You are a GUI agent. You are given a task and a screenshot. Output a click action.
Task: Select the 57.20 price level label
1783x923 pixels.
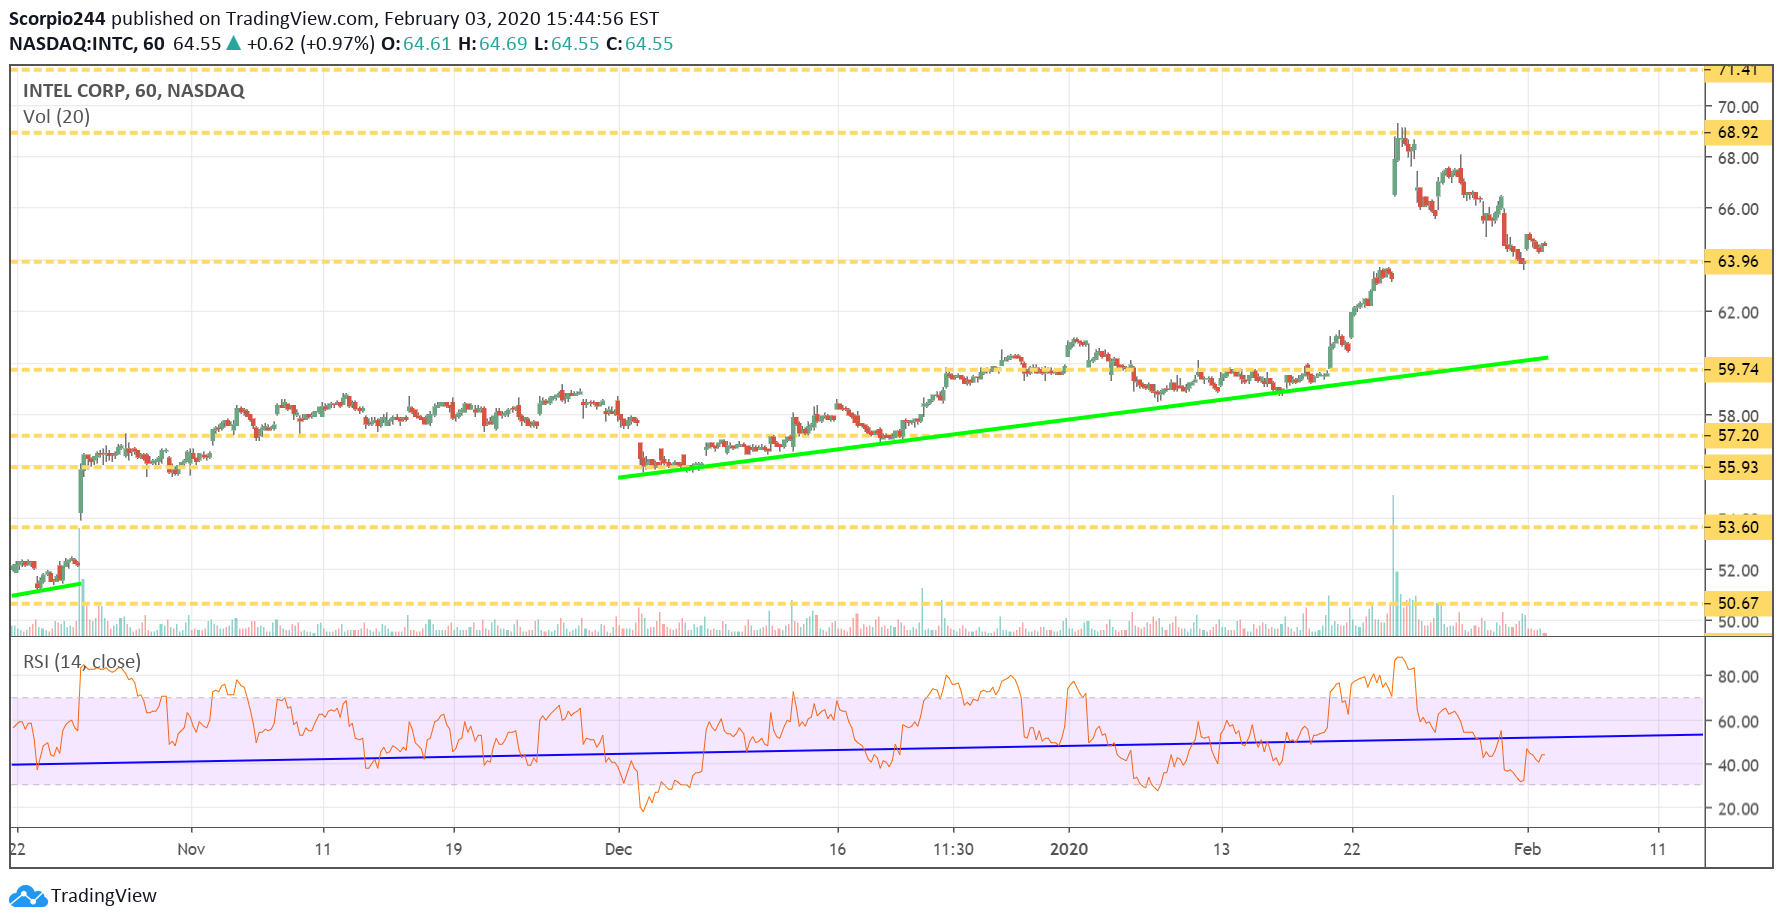click(1738, 435)
